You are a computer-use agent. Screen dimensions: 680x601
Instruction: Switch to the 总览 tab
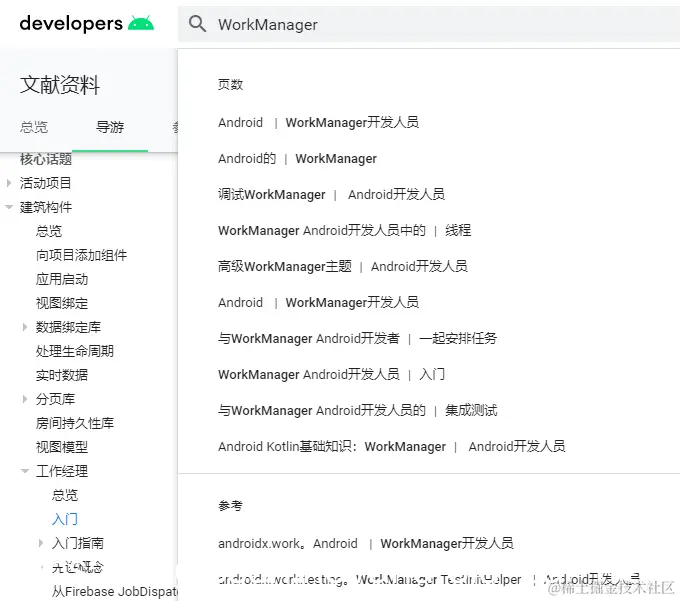pyautogui.click(x=34, y=127)
